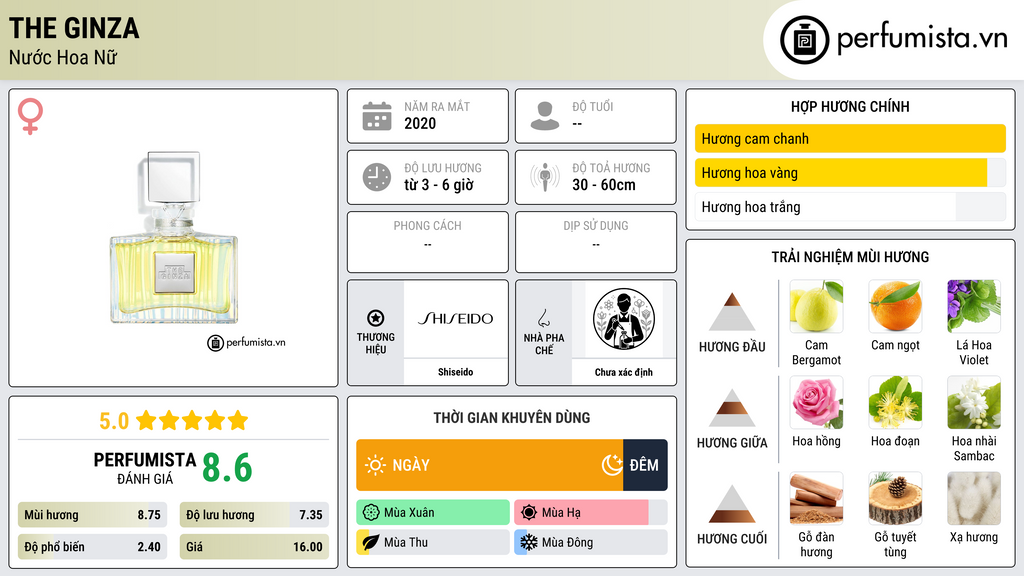Click the clock icon for Độ lưu hương
This screenshot has height=576, width=1024.
coord(377,177)
